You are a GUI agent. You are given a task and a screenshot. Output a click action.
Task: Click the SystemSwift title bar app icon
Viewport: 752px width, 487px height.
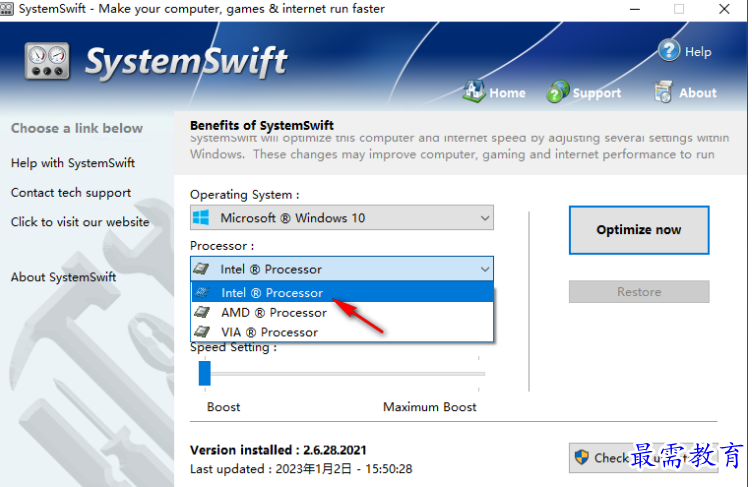(x=7, y=9)
